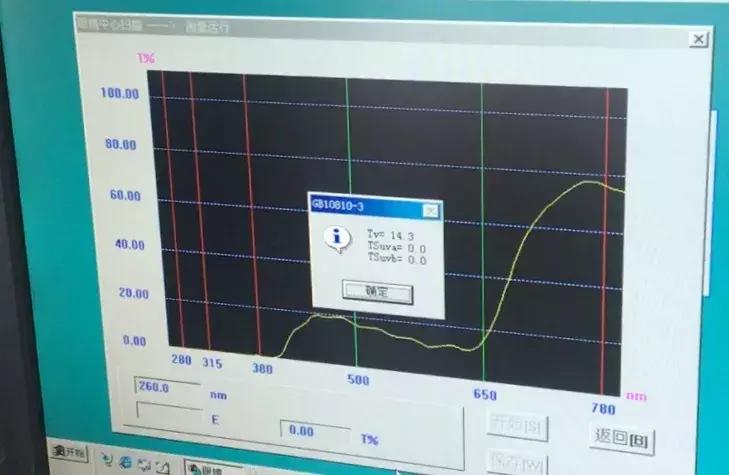Click the peak of the yellow transmittance curve
This screenshot has height=475, width=729.
[x=590, y=182]
